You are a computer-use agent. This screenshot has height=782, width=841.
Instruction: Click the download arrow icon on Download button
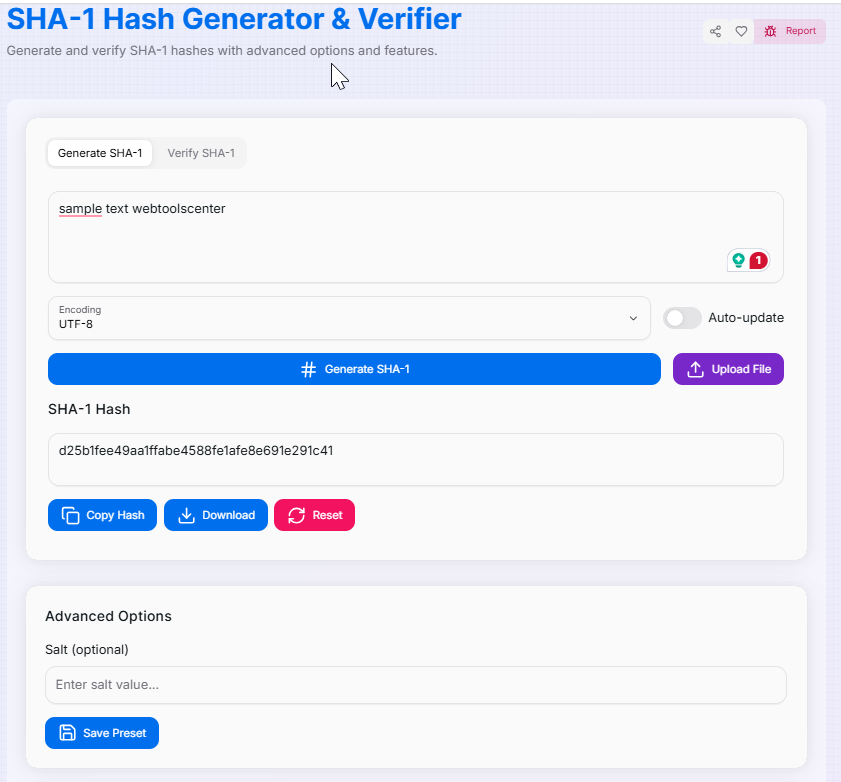pyautogui.click(x=185, y=515)
